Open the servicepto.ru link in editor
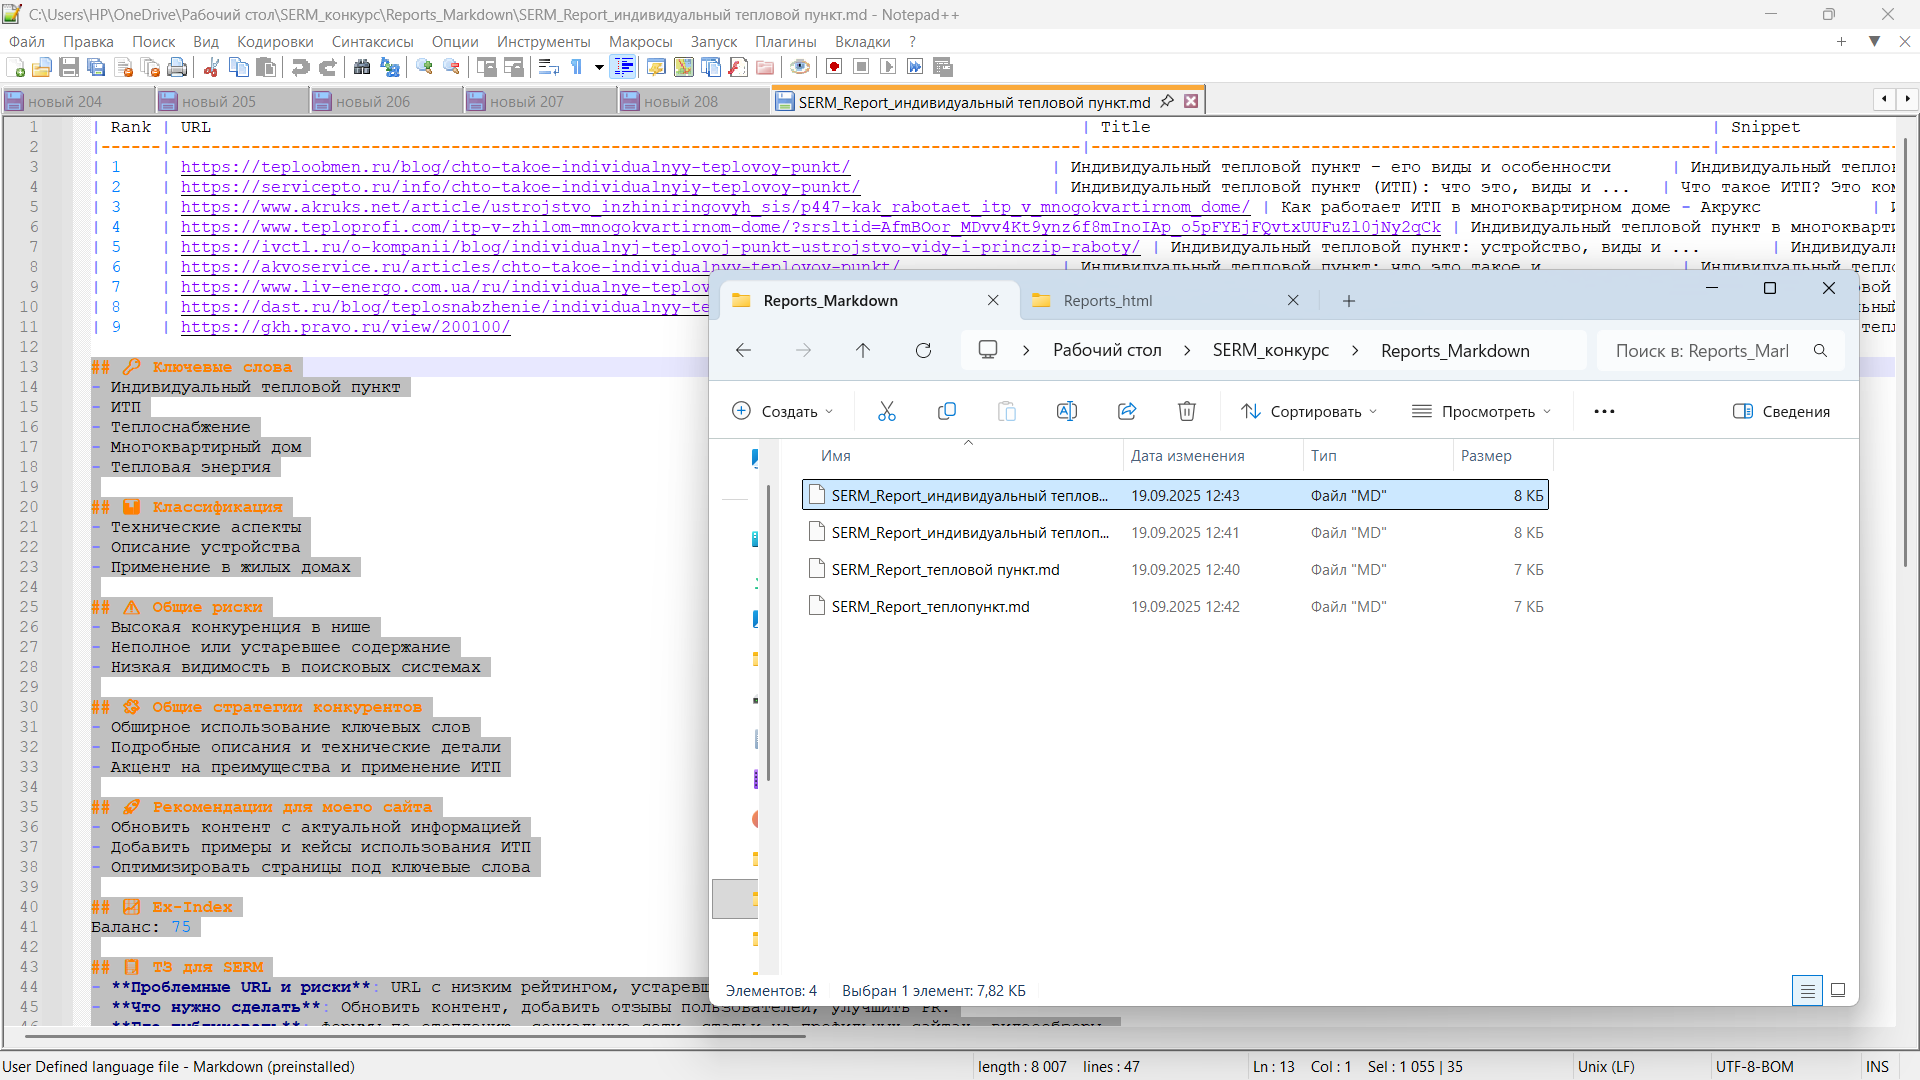1920x1080 pixels. click(520, 187)
